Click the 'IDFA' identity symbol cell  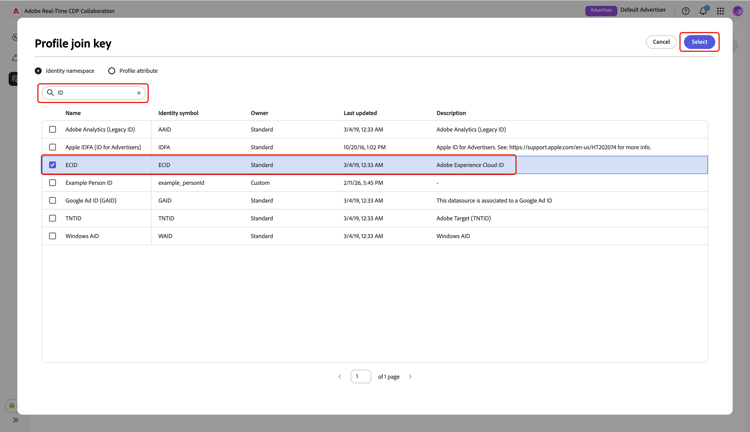(164, 147)
